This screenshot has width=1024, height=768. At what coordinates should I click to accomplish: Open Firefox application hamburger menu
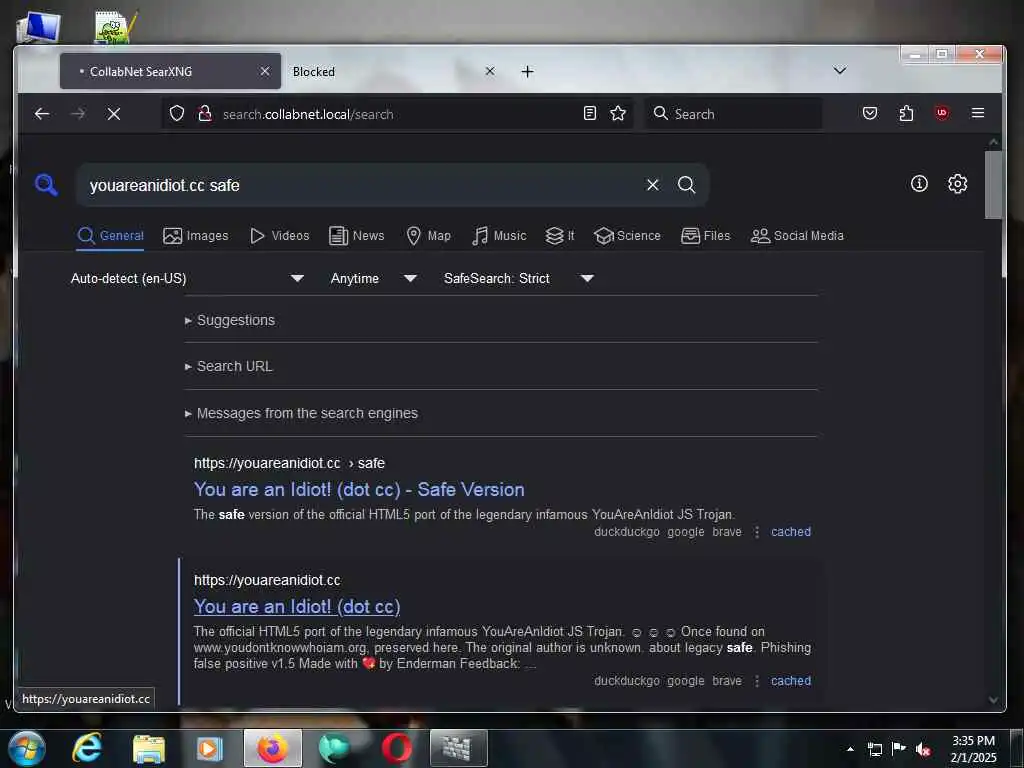point(978,114)
